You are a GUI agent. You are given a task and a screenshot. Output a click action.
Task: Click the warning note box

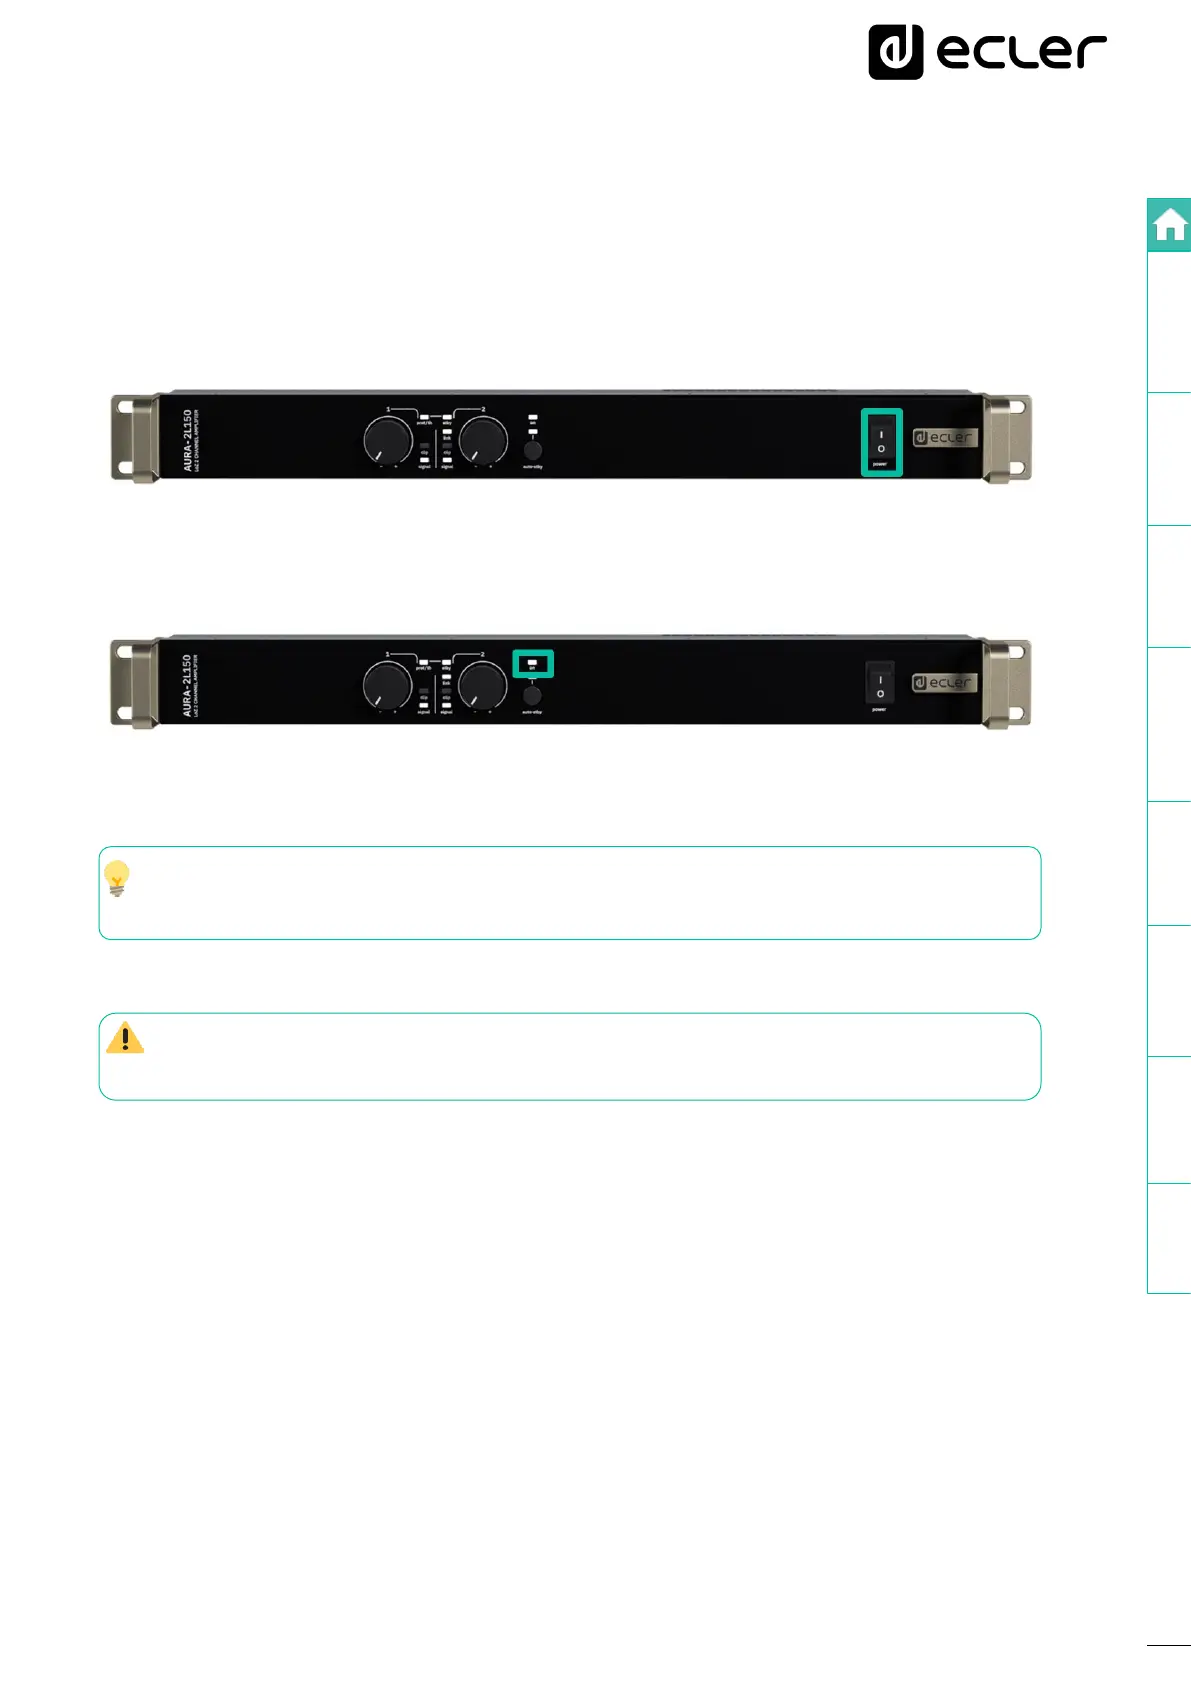[x=570, y=1056]
